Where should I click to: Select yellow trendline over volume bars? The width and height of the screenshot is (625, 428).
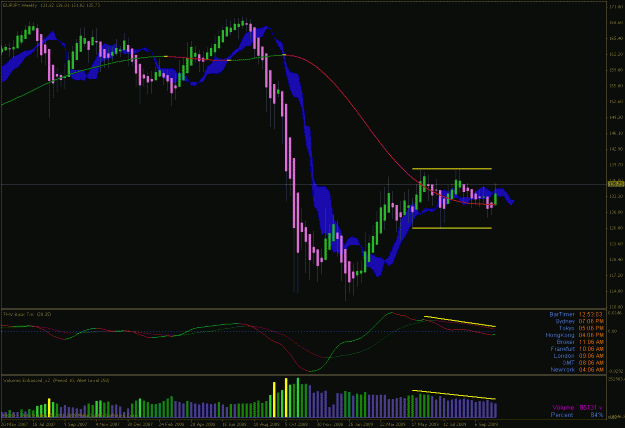pos(454,395)
